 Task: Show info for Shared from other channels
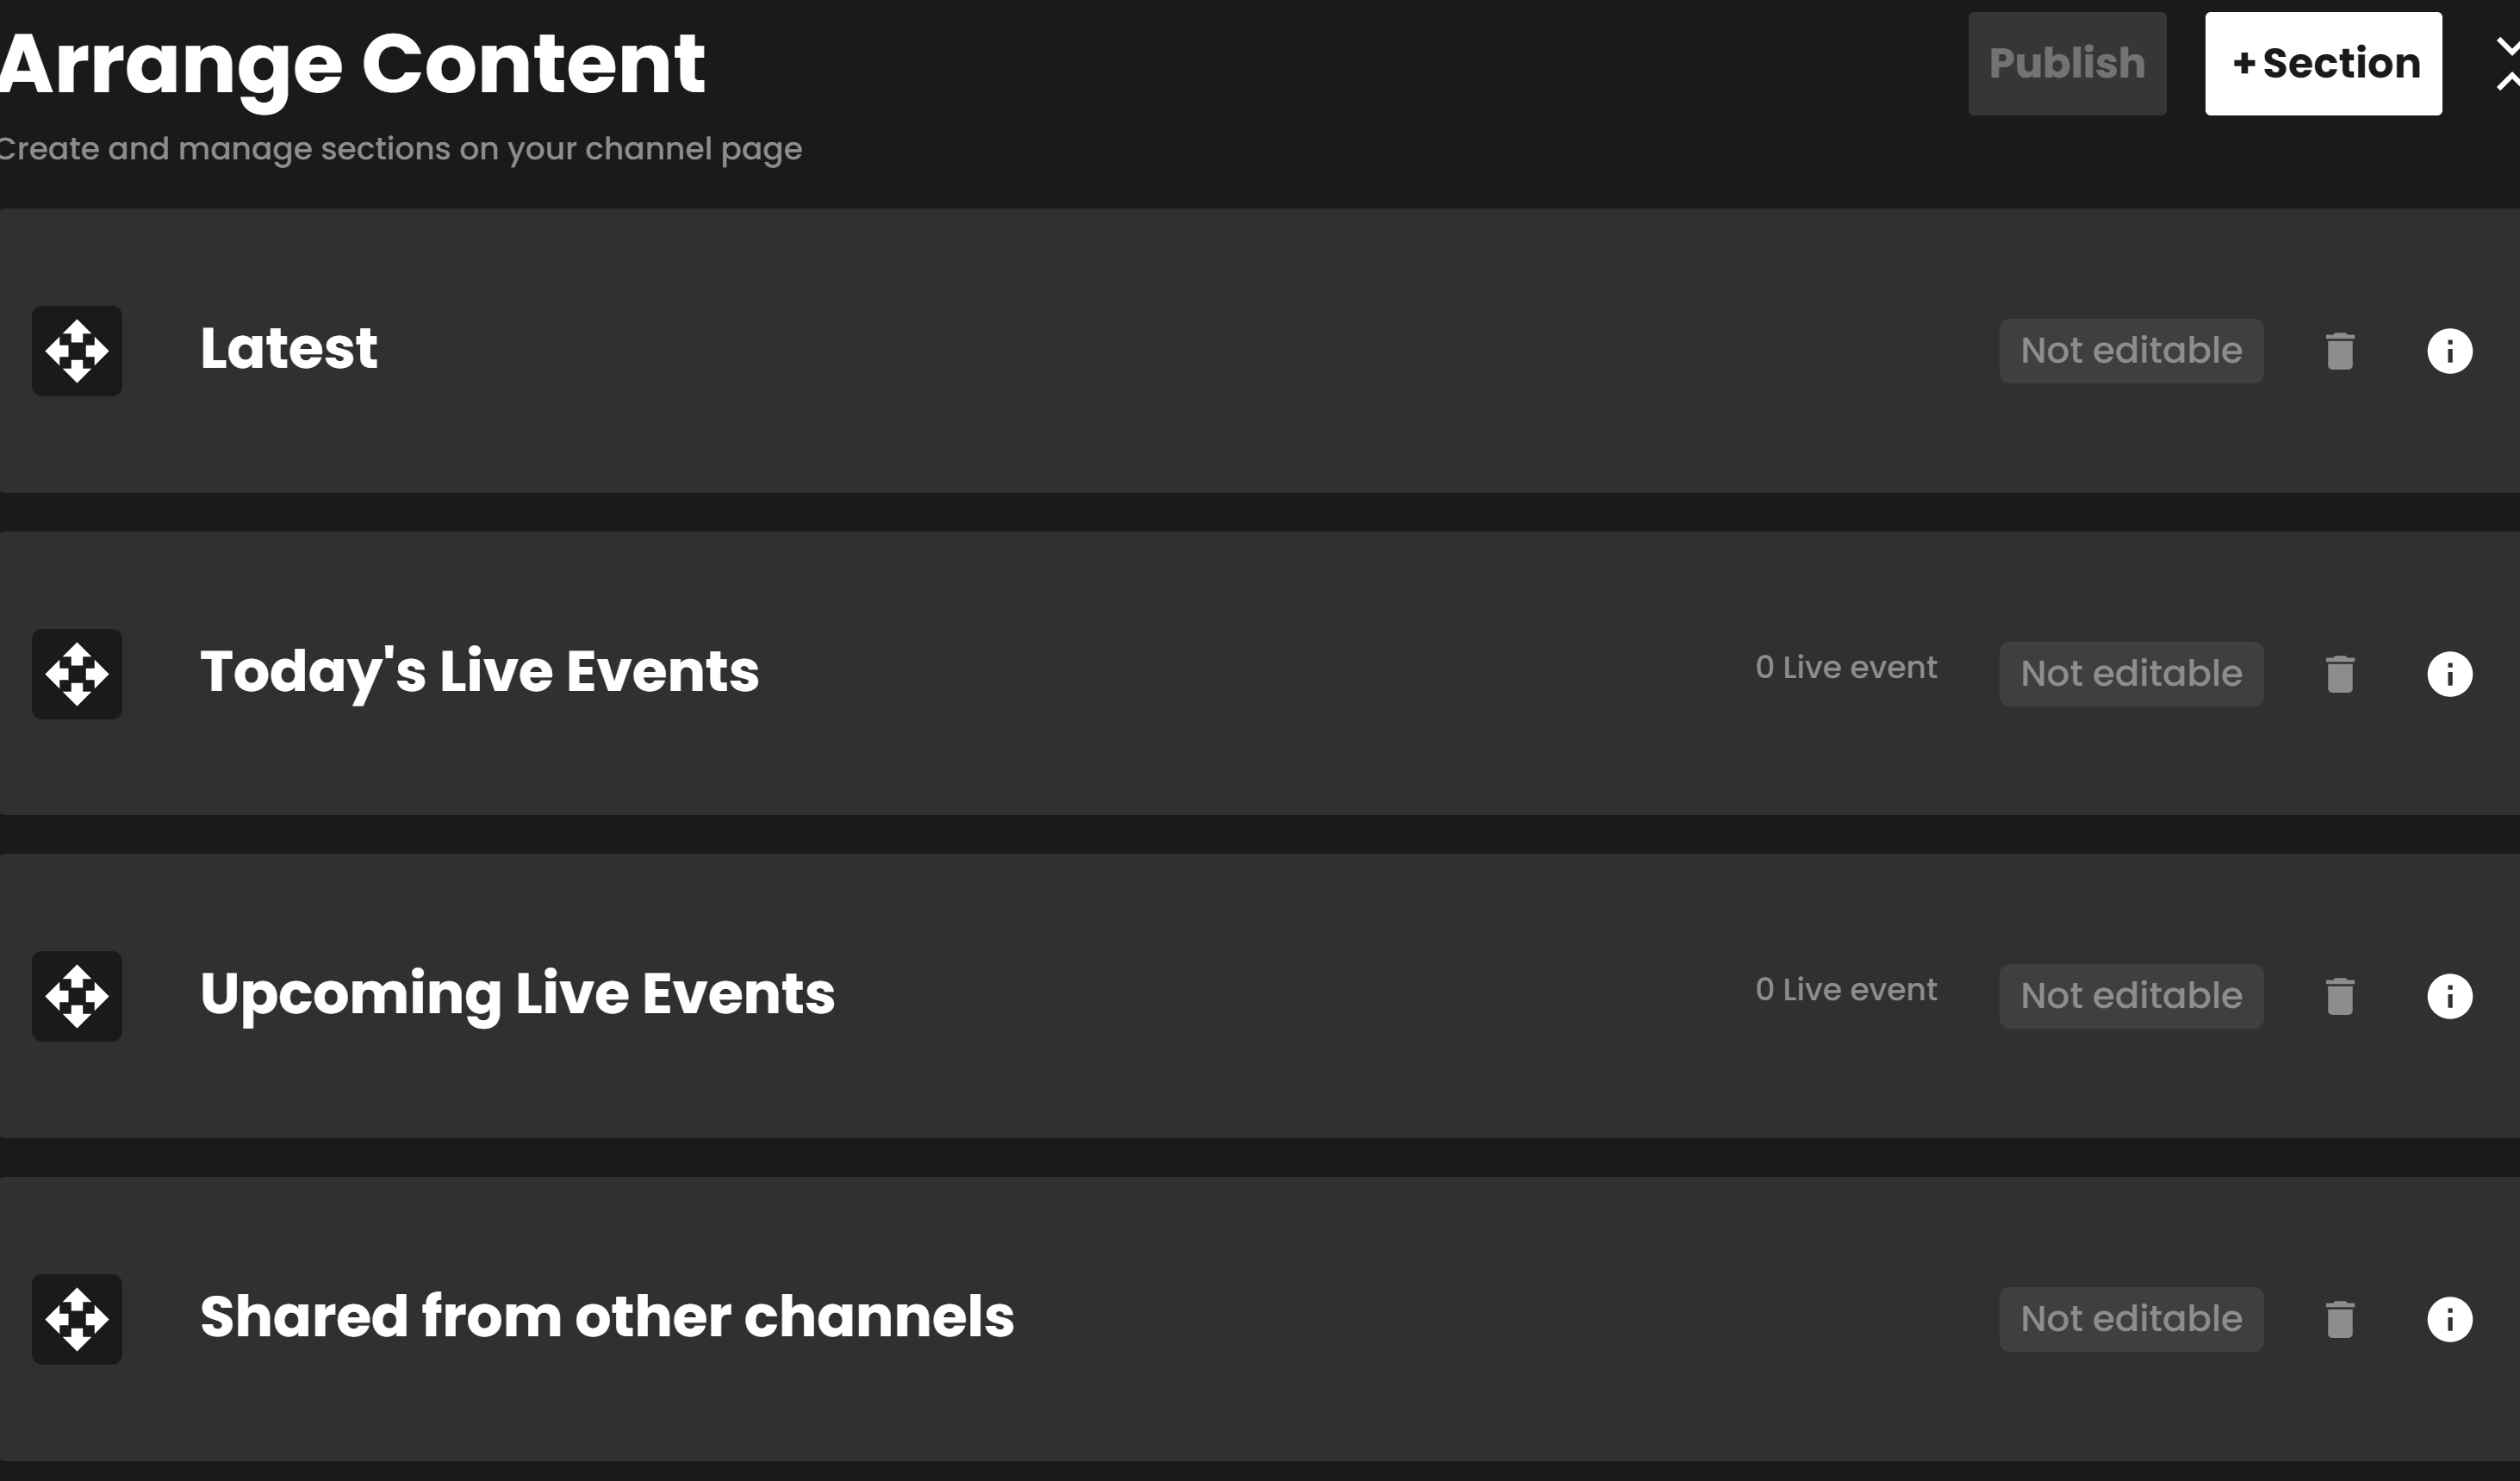pos(2450,1319)
